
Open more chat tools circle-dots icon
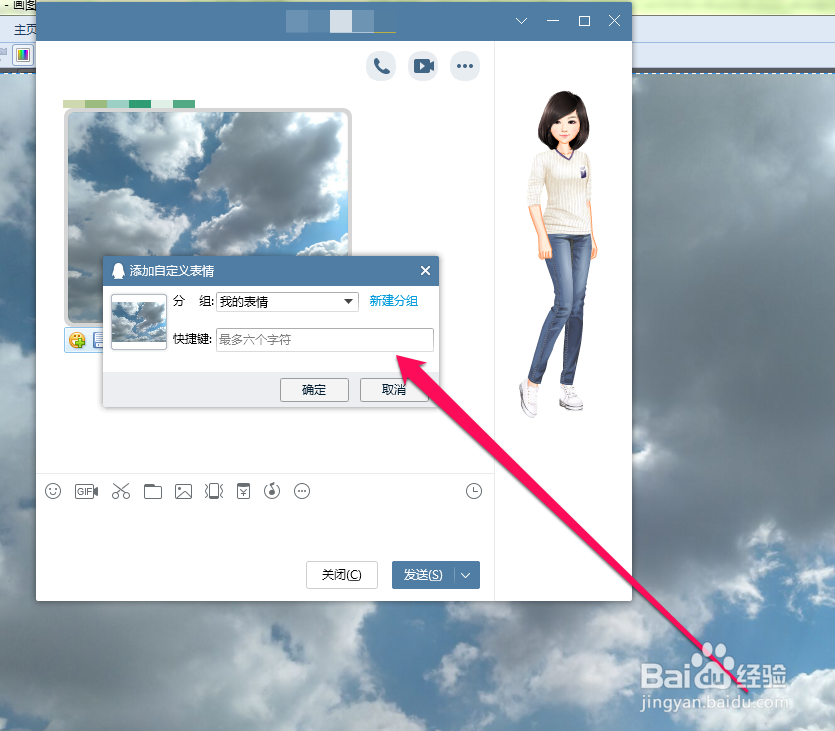pyautogui.click(x=302, y=491)
